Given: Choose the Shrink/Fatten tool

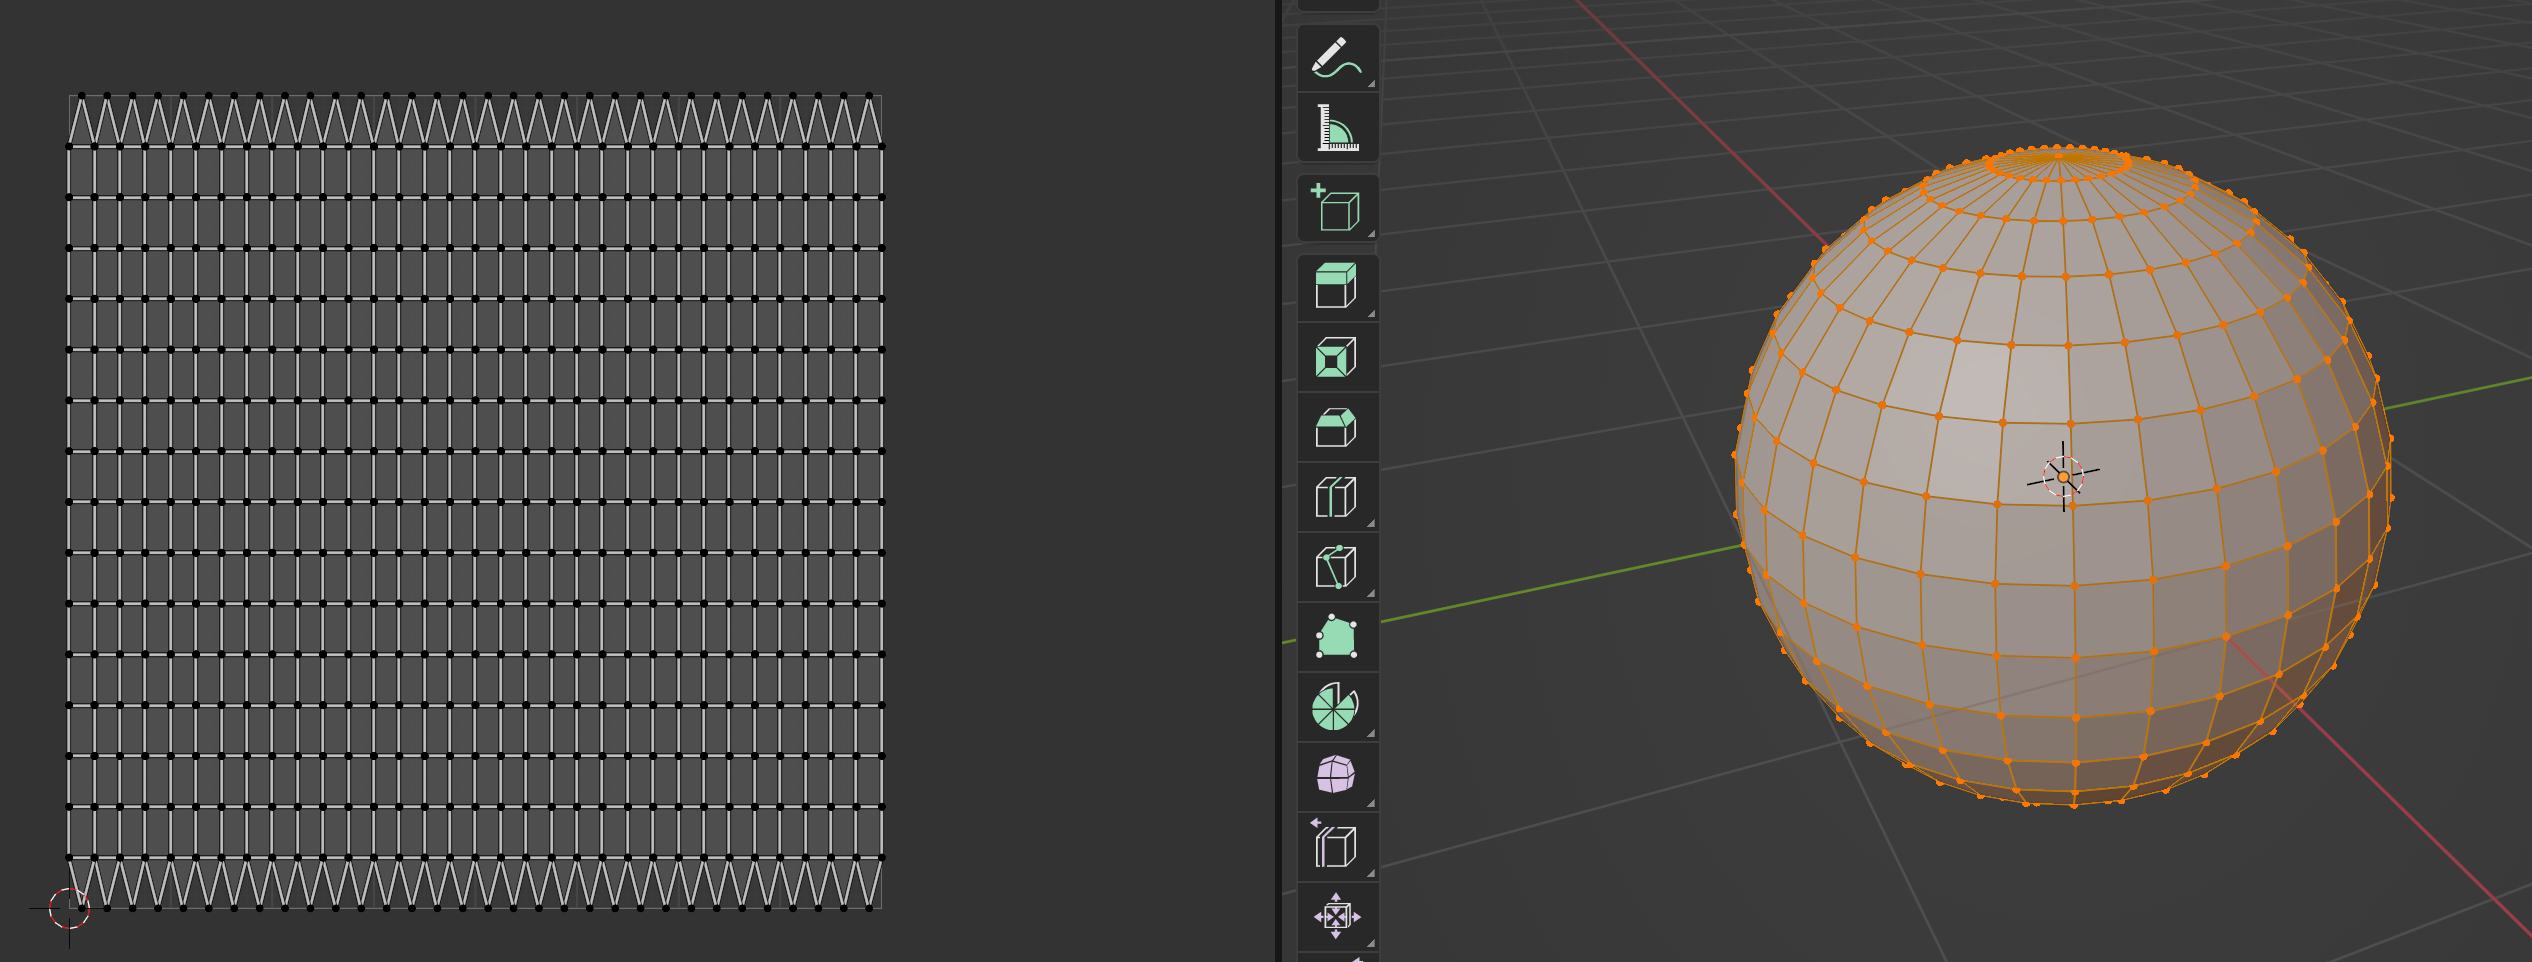Looking at the screenshot, I should coord(1337,916).
